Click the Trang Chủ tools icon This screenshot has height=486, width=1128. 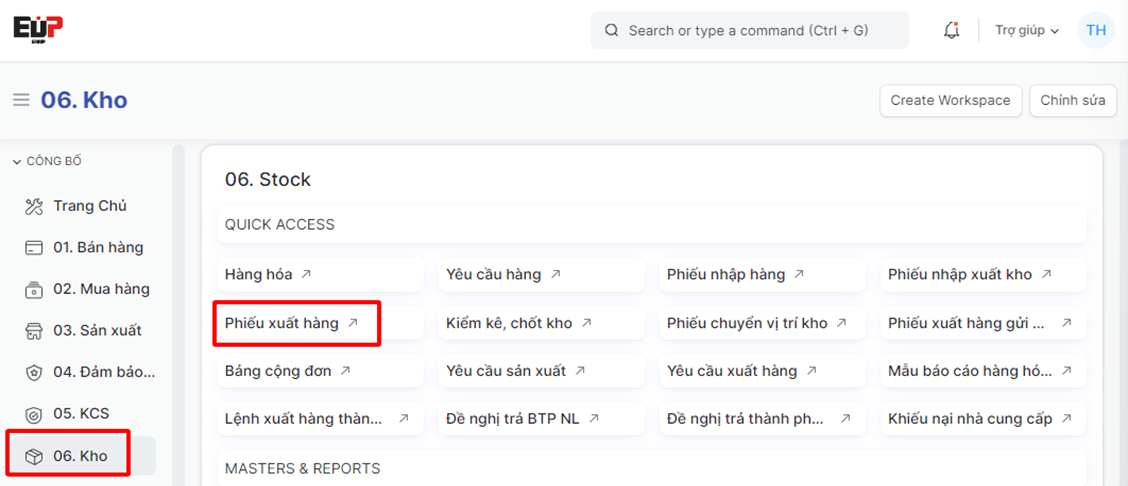point(34,206)
